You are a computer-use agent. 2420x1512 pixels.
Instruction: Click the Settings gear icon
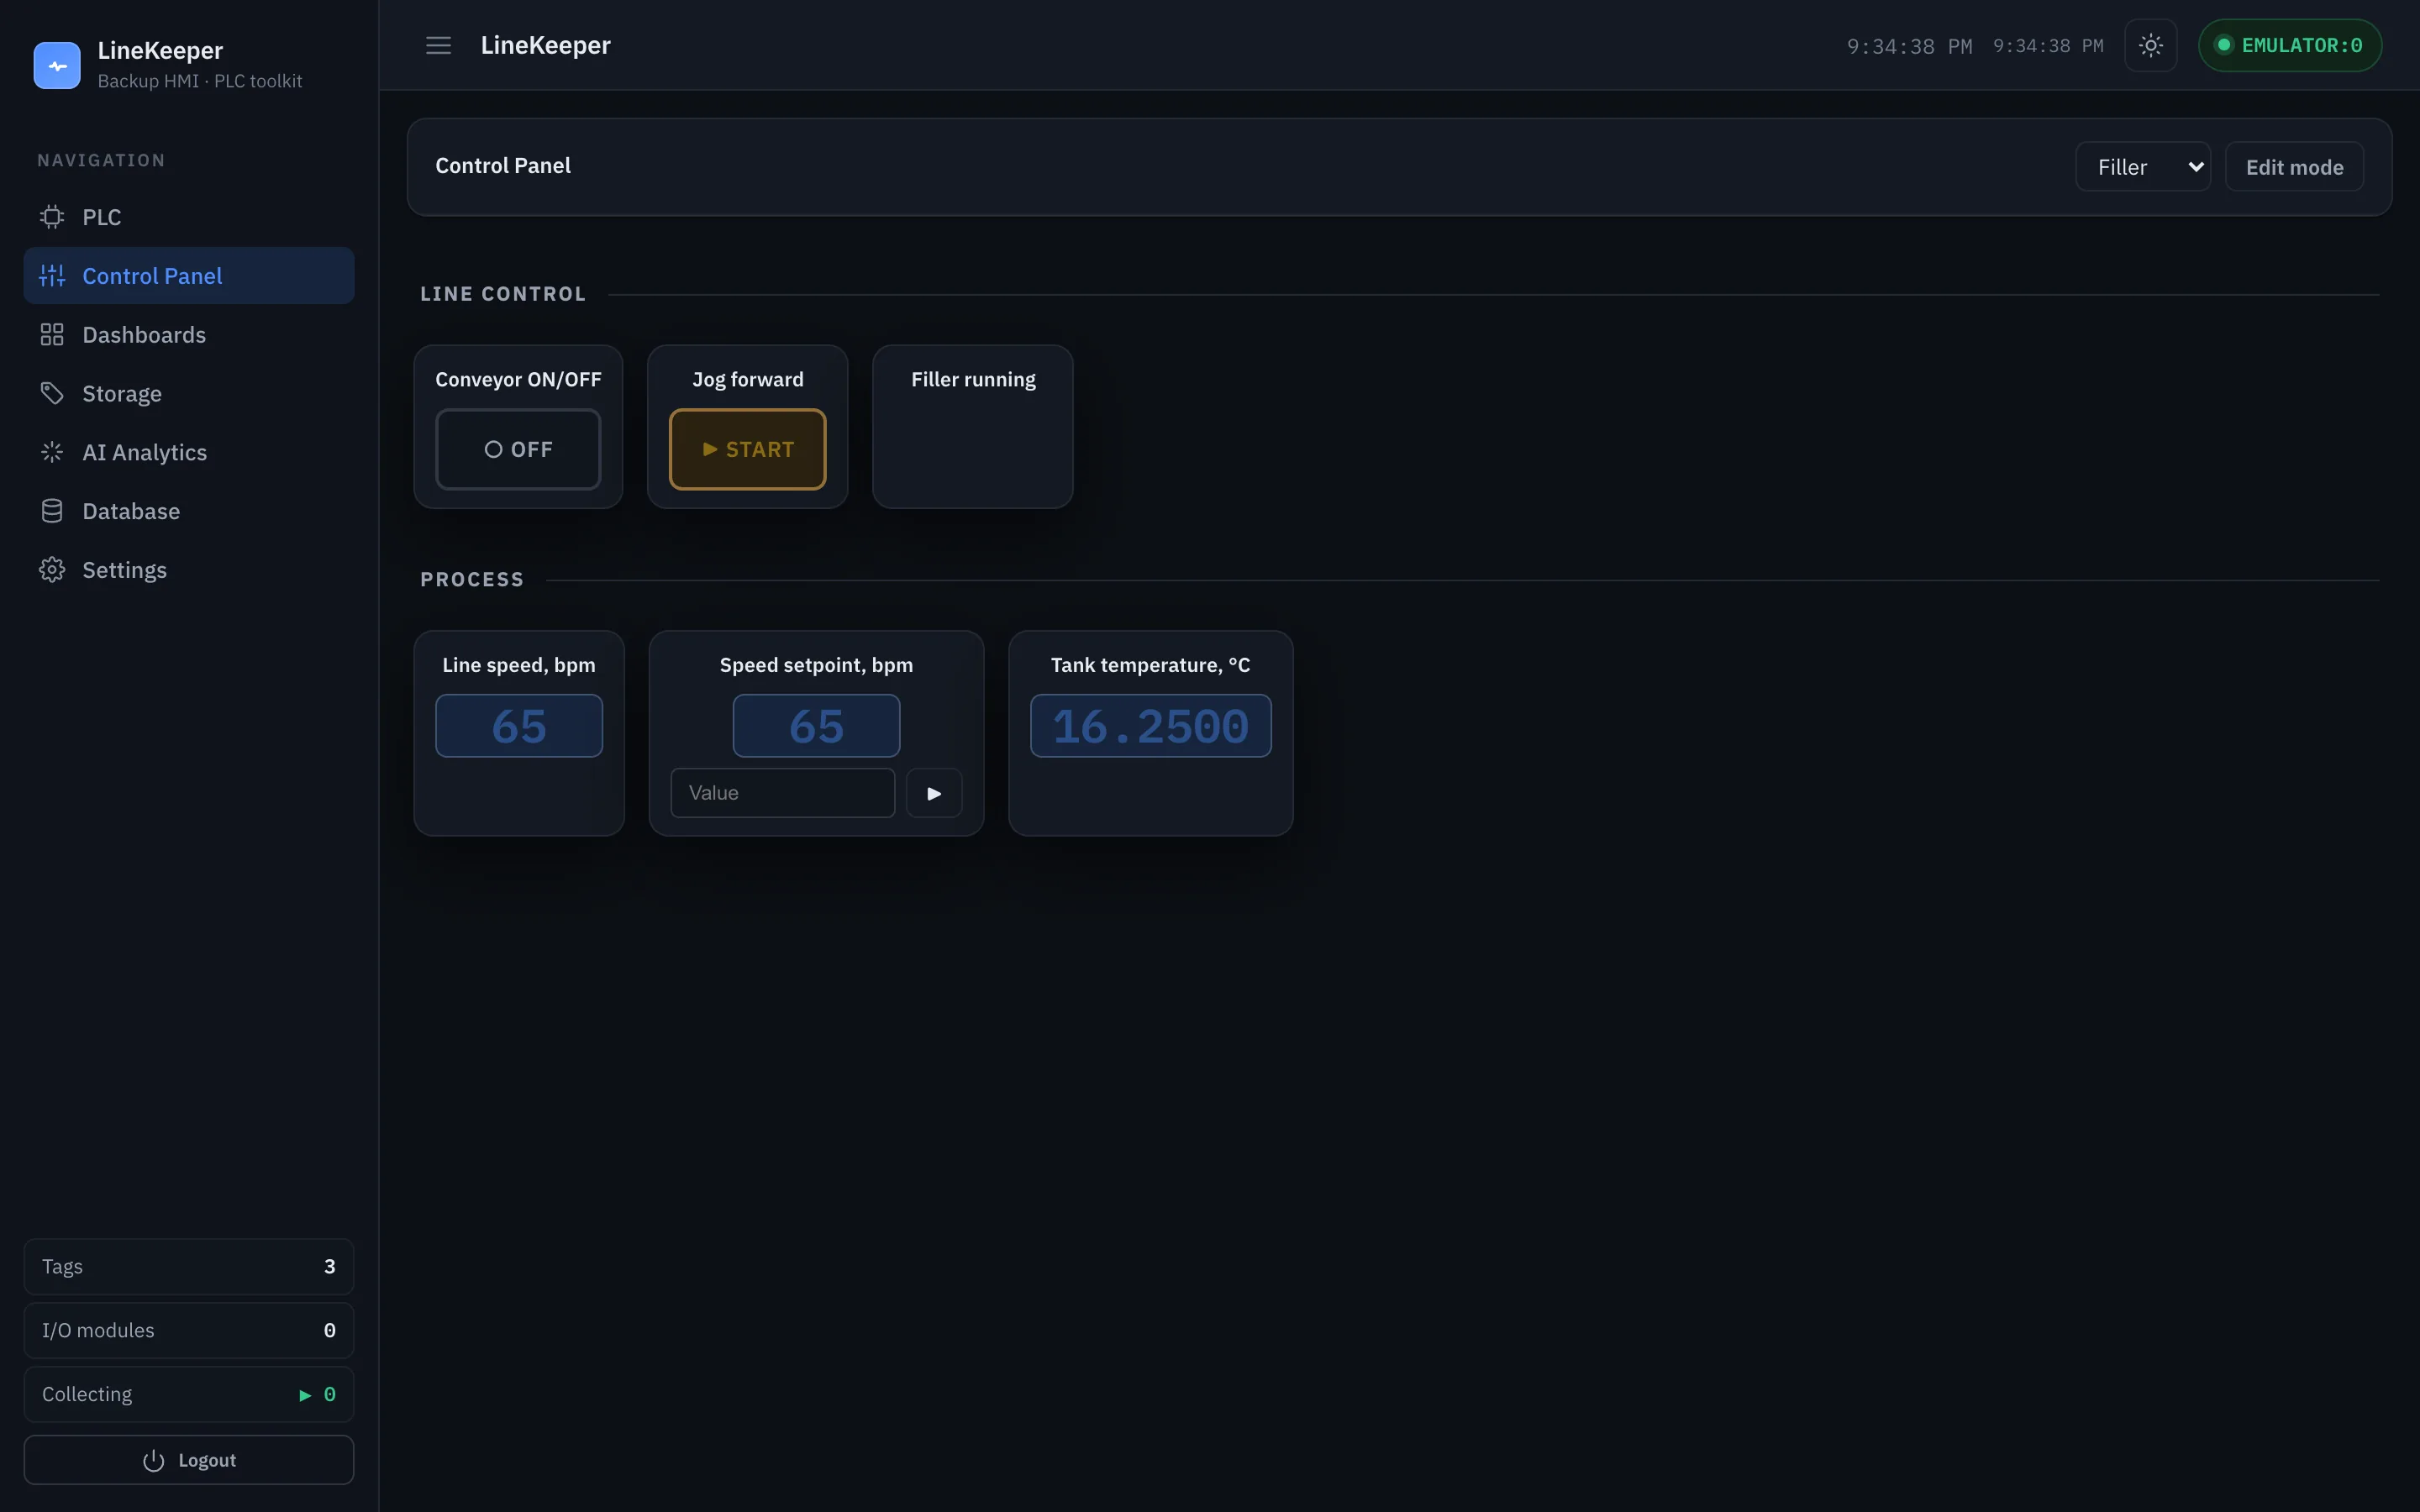coord(52,570)
